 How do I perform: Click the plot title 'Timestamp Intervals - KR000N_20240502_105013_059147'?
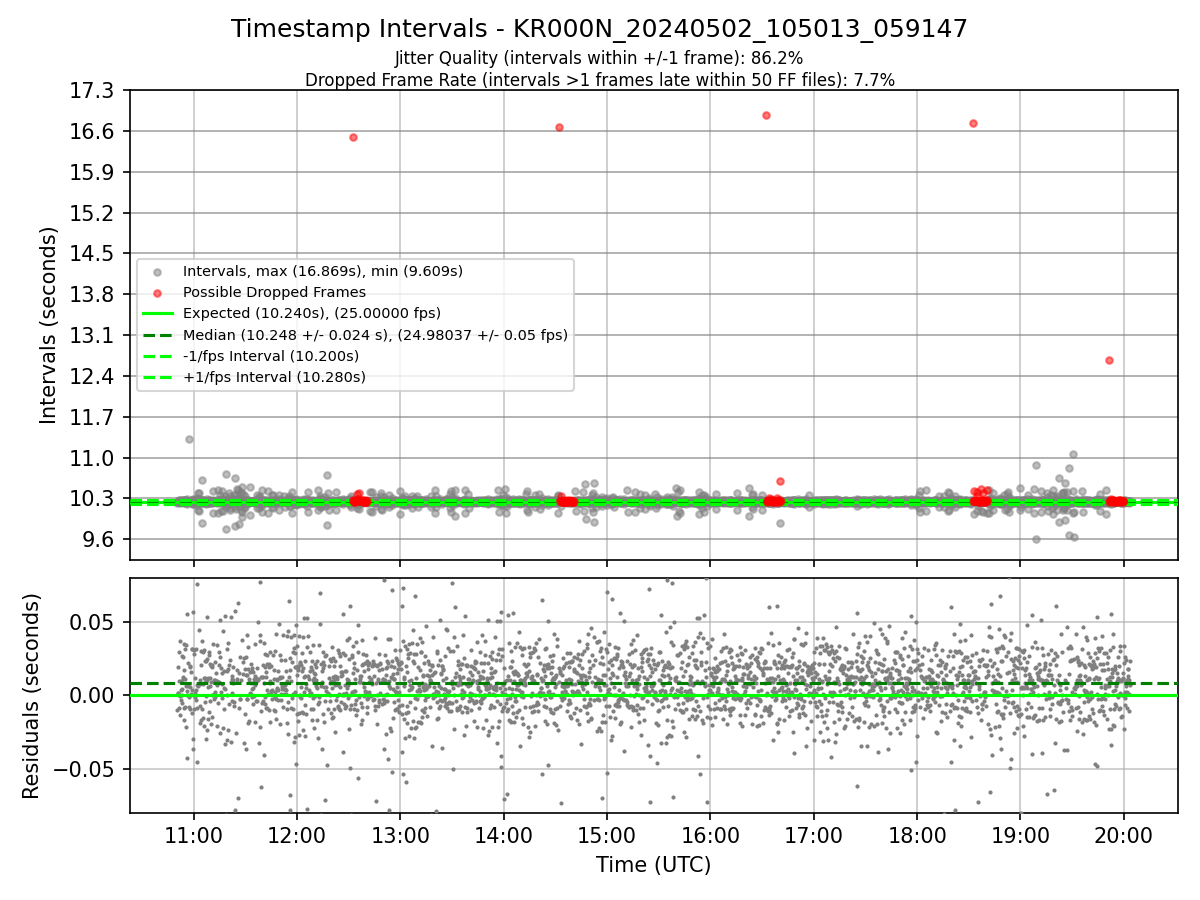[x=599, y=29]
